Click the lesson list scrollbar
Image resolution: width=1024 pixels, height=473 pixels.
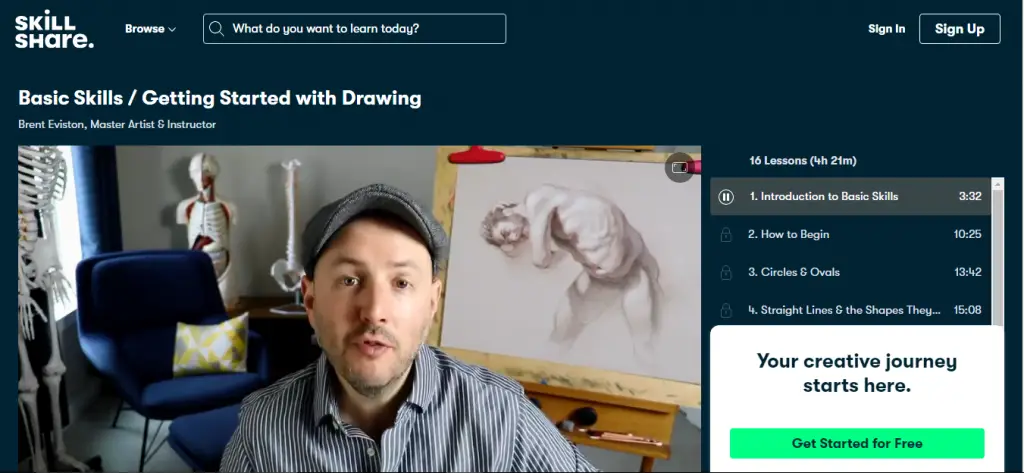point(997,250)
